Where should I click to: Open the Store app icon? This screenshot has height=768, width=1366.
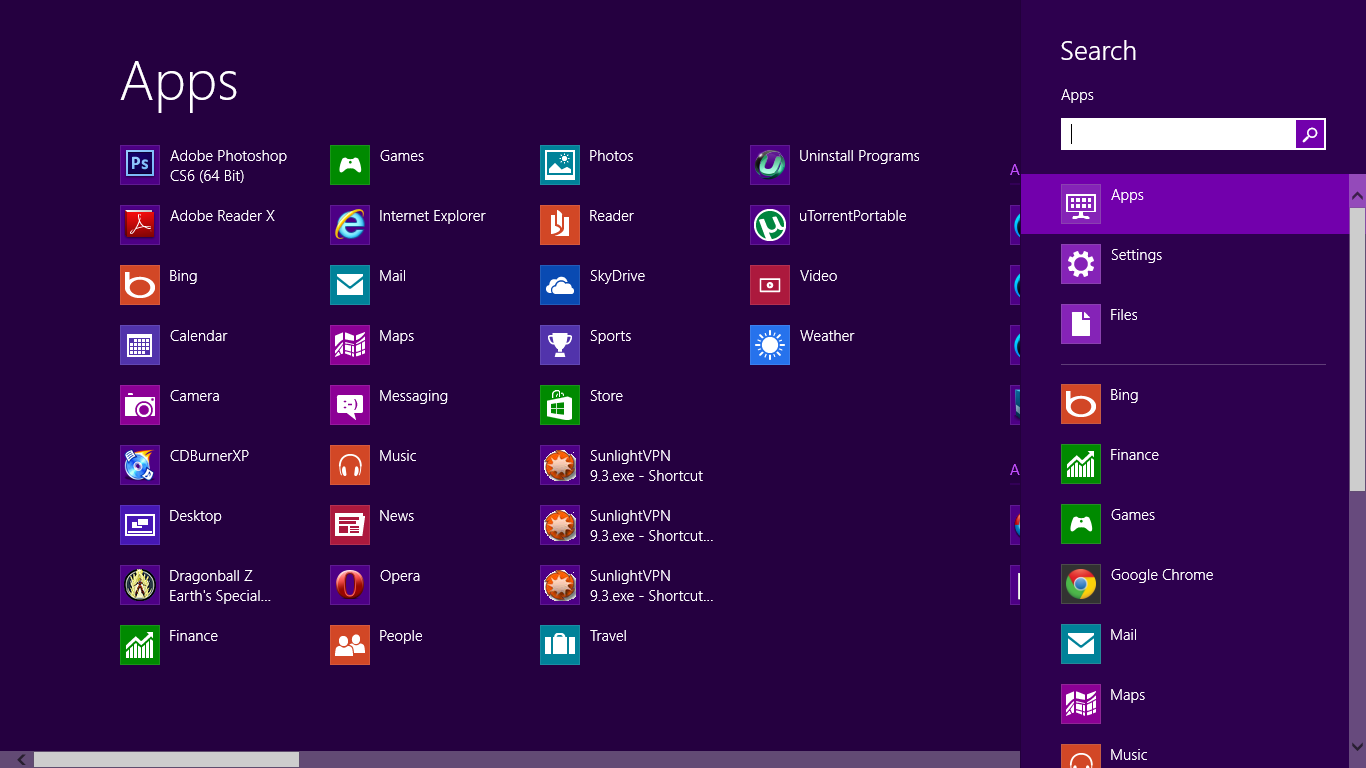pyautogui.click(x=560, y=405)
